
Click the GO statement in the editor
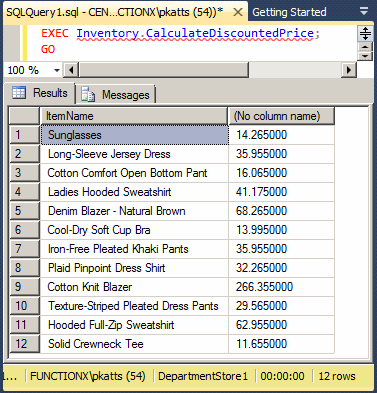click(48, 49)
